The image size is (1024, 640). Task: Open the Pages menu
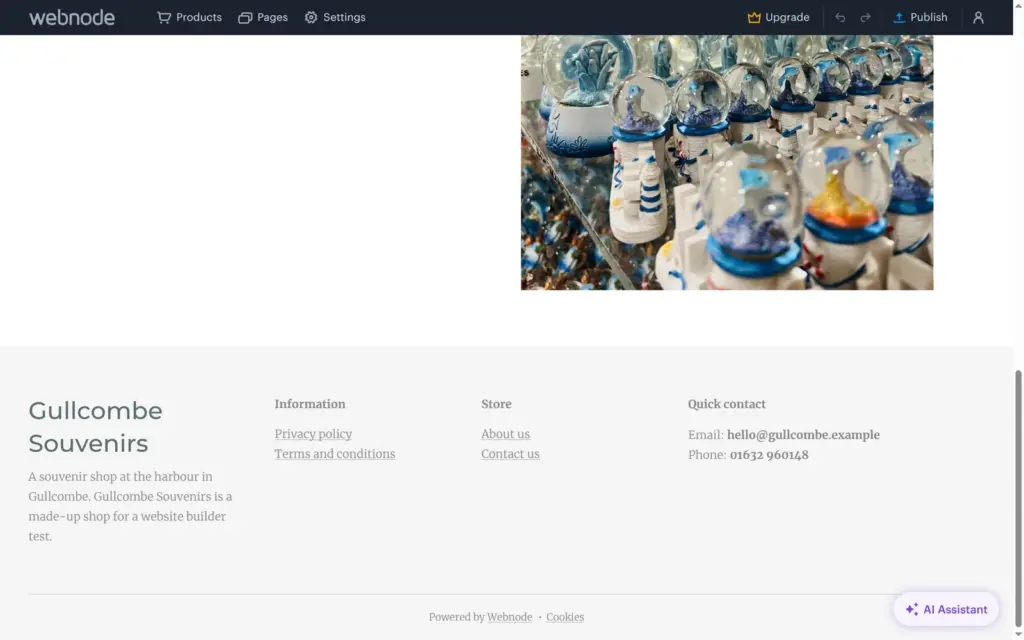click(263, 18)
